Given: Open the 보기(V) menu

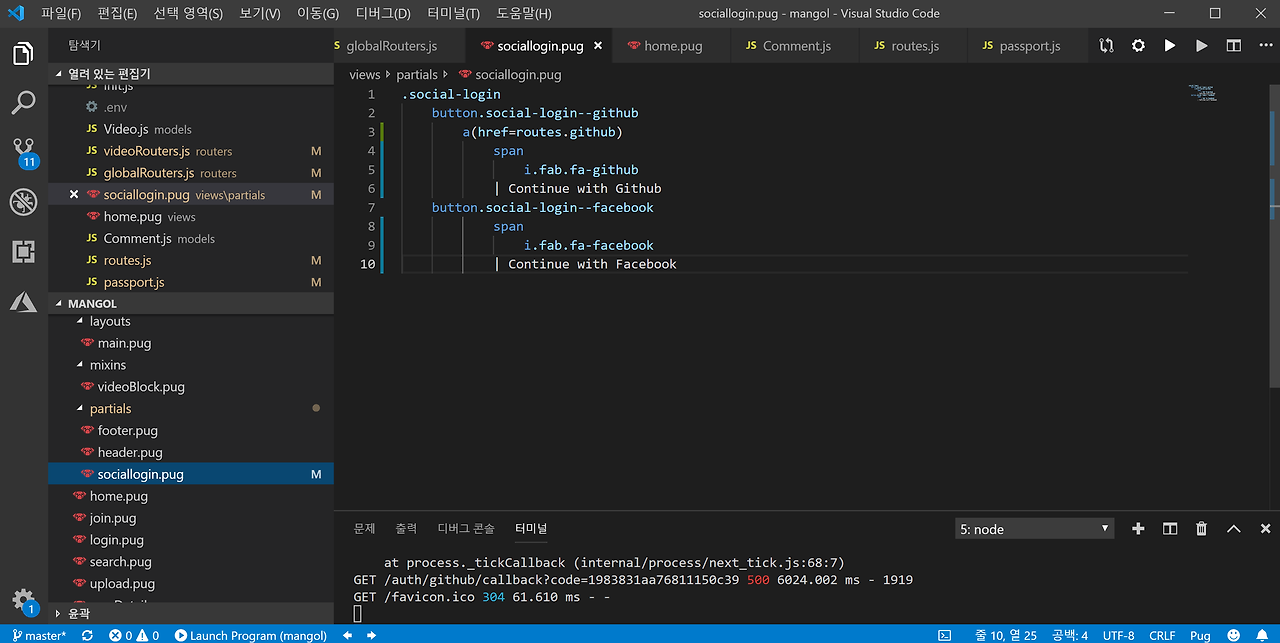Looking at the screenshot, I should [260, 14].
